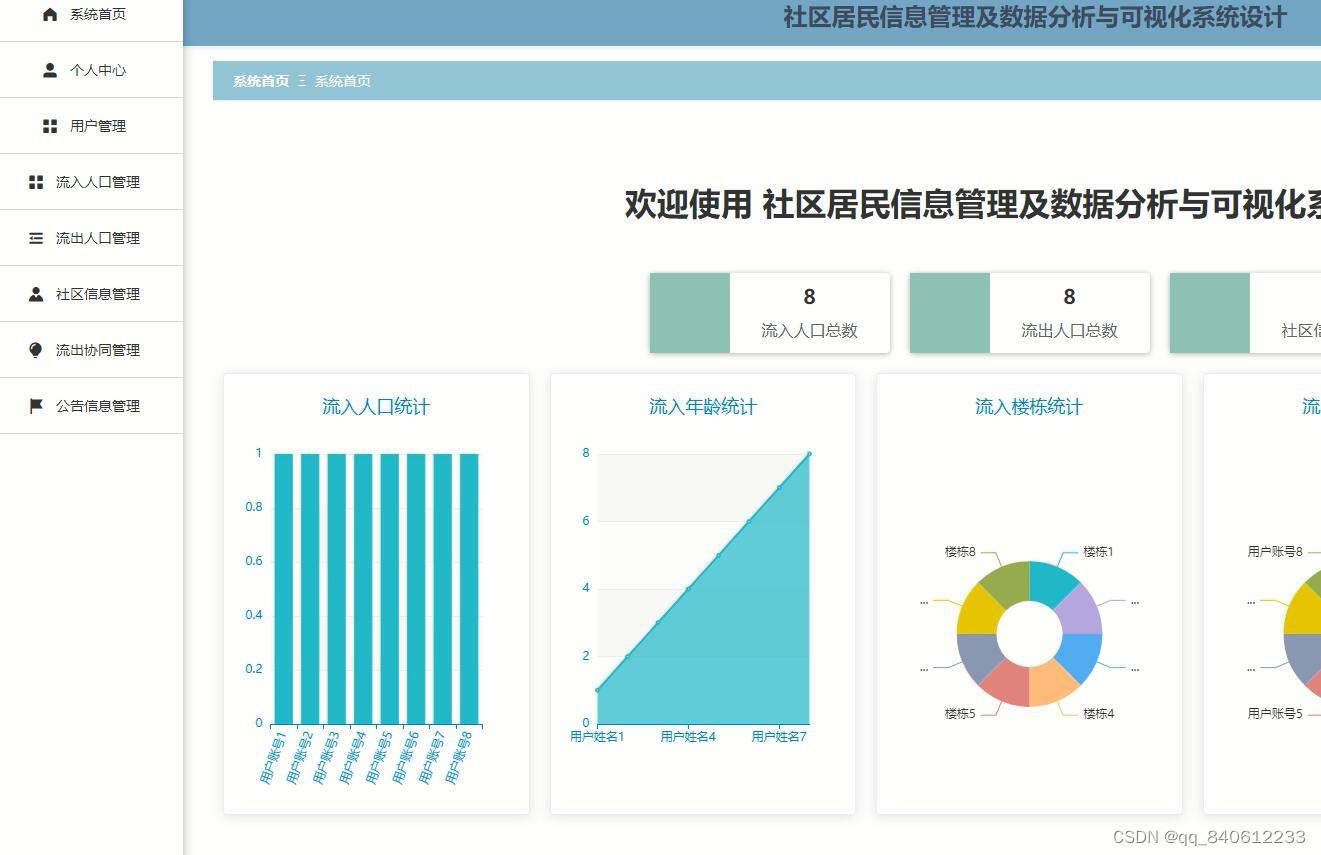The height and width of the screenshot is (855, 1321).
Task: Click the 流入人口统计 chart title
Action: point(376,407)
